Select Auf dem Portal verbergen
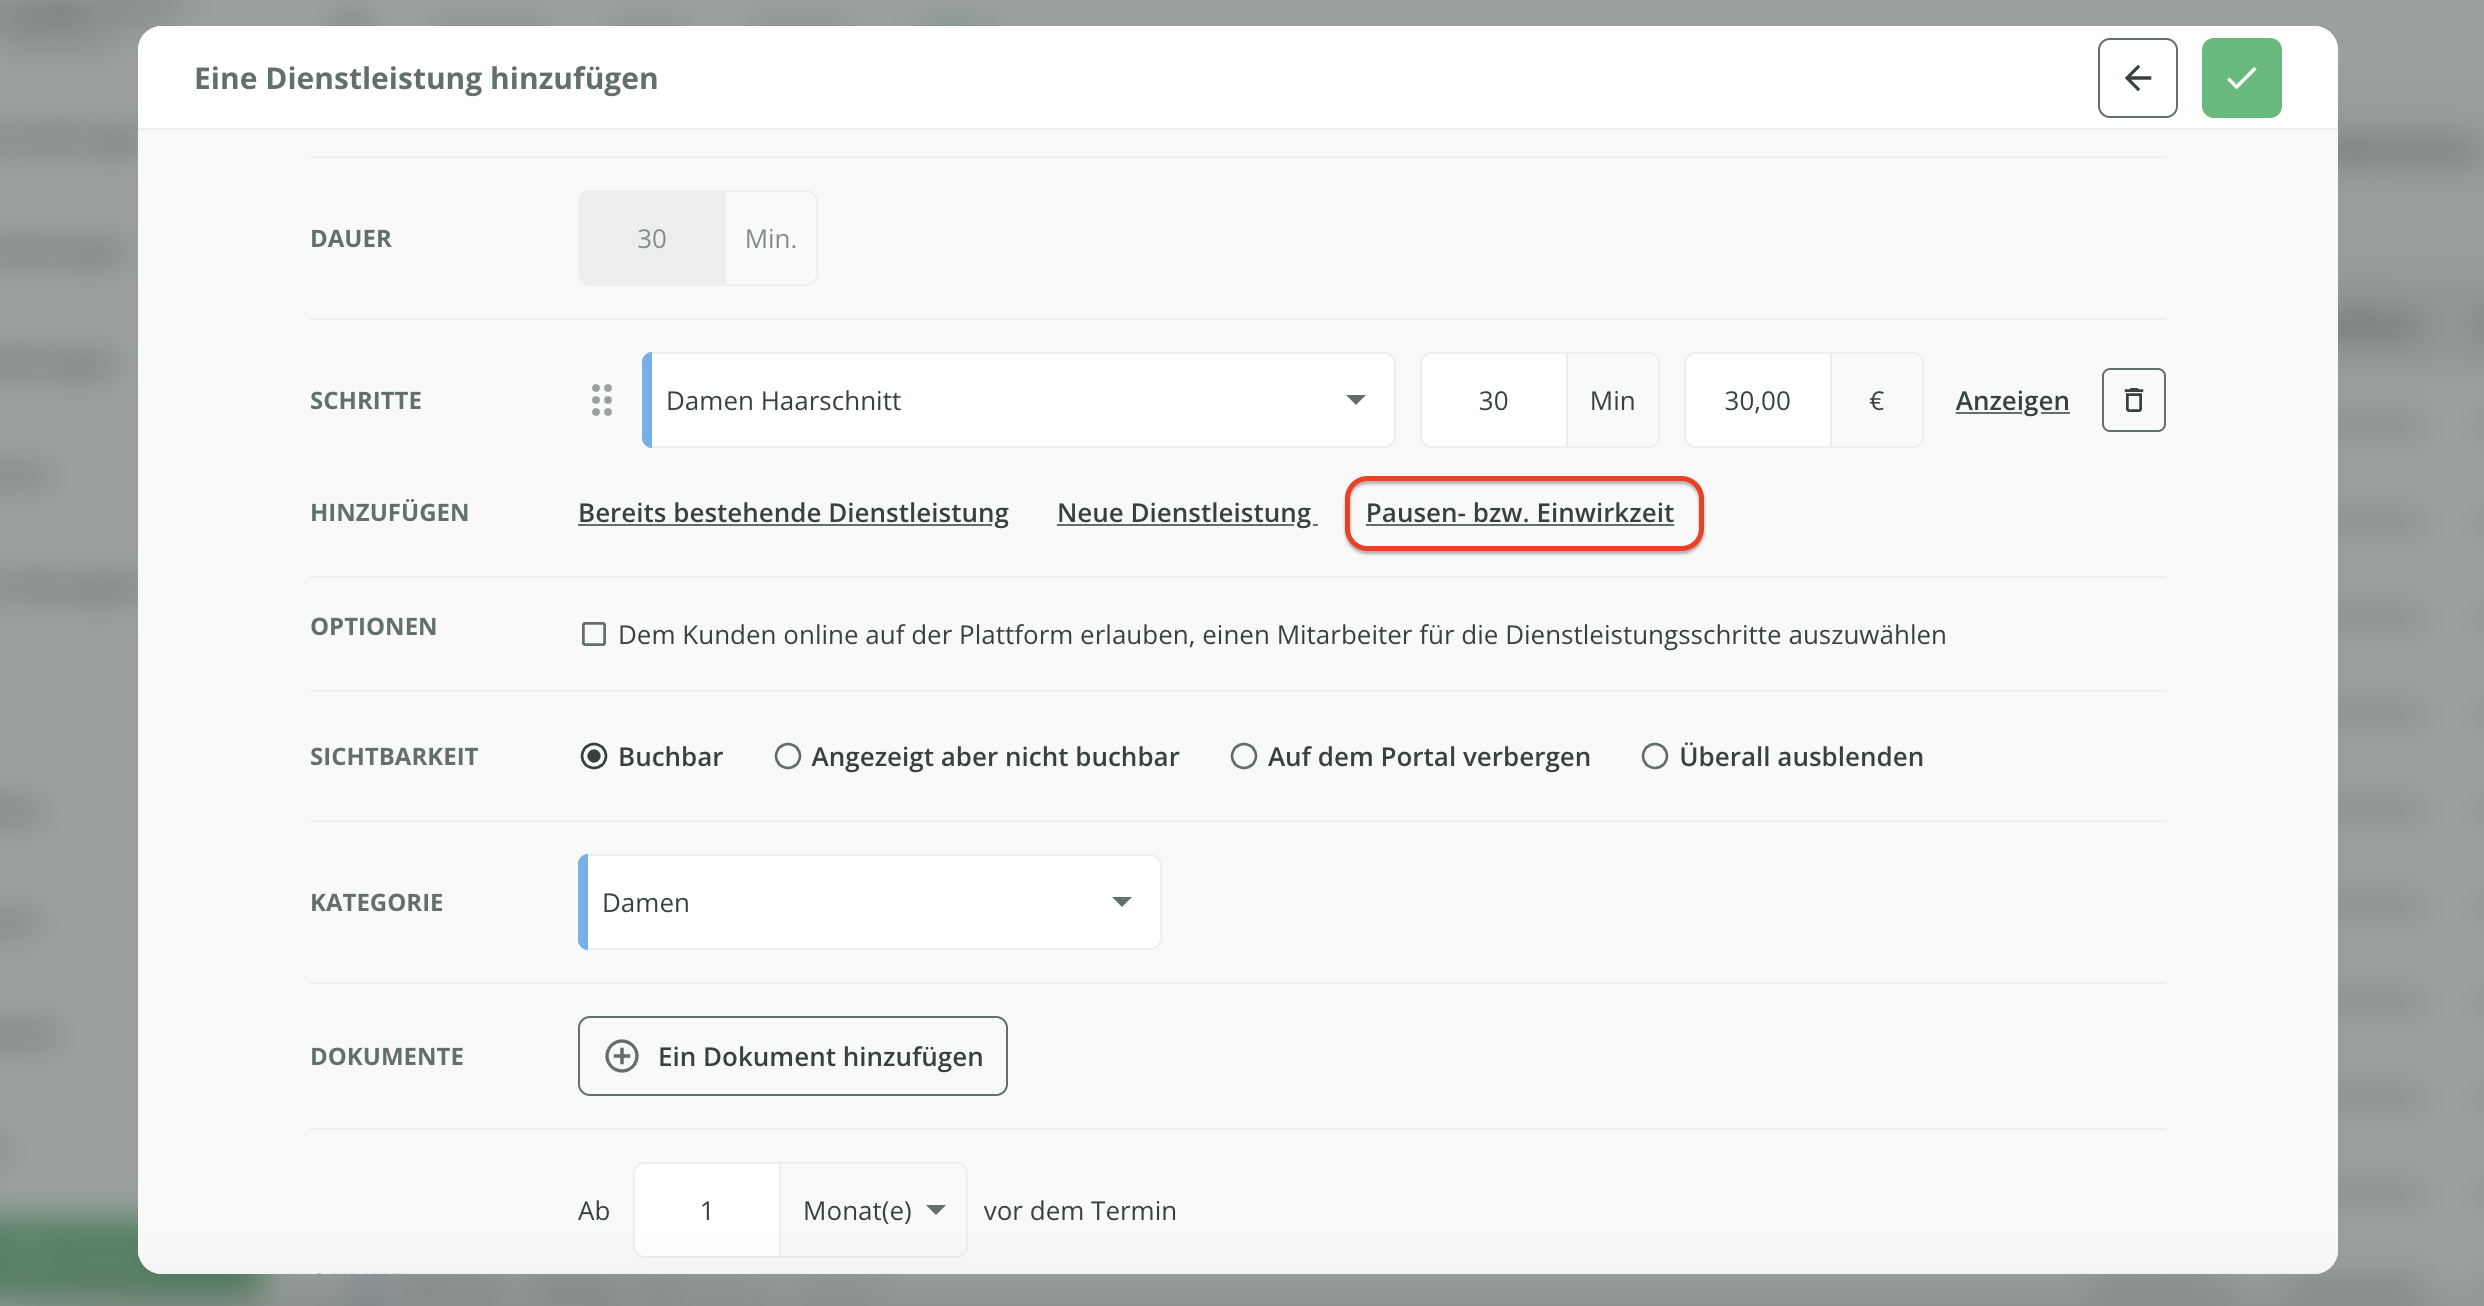Image resolution: width=2484 pixels, height=1306 pixels. 1244,756
